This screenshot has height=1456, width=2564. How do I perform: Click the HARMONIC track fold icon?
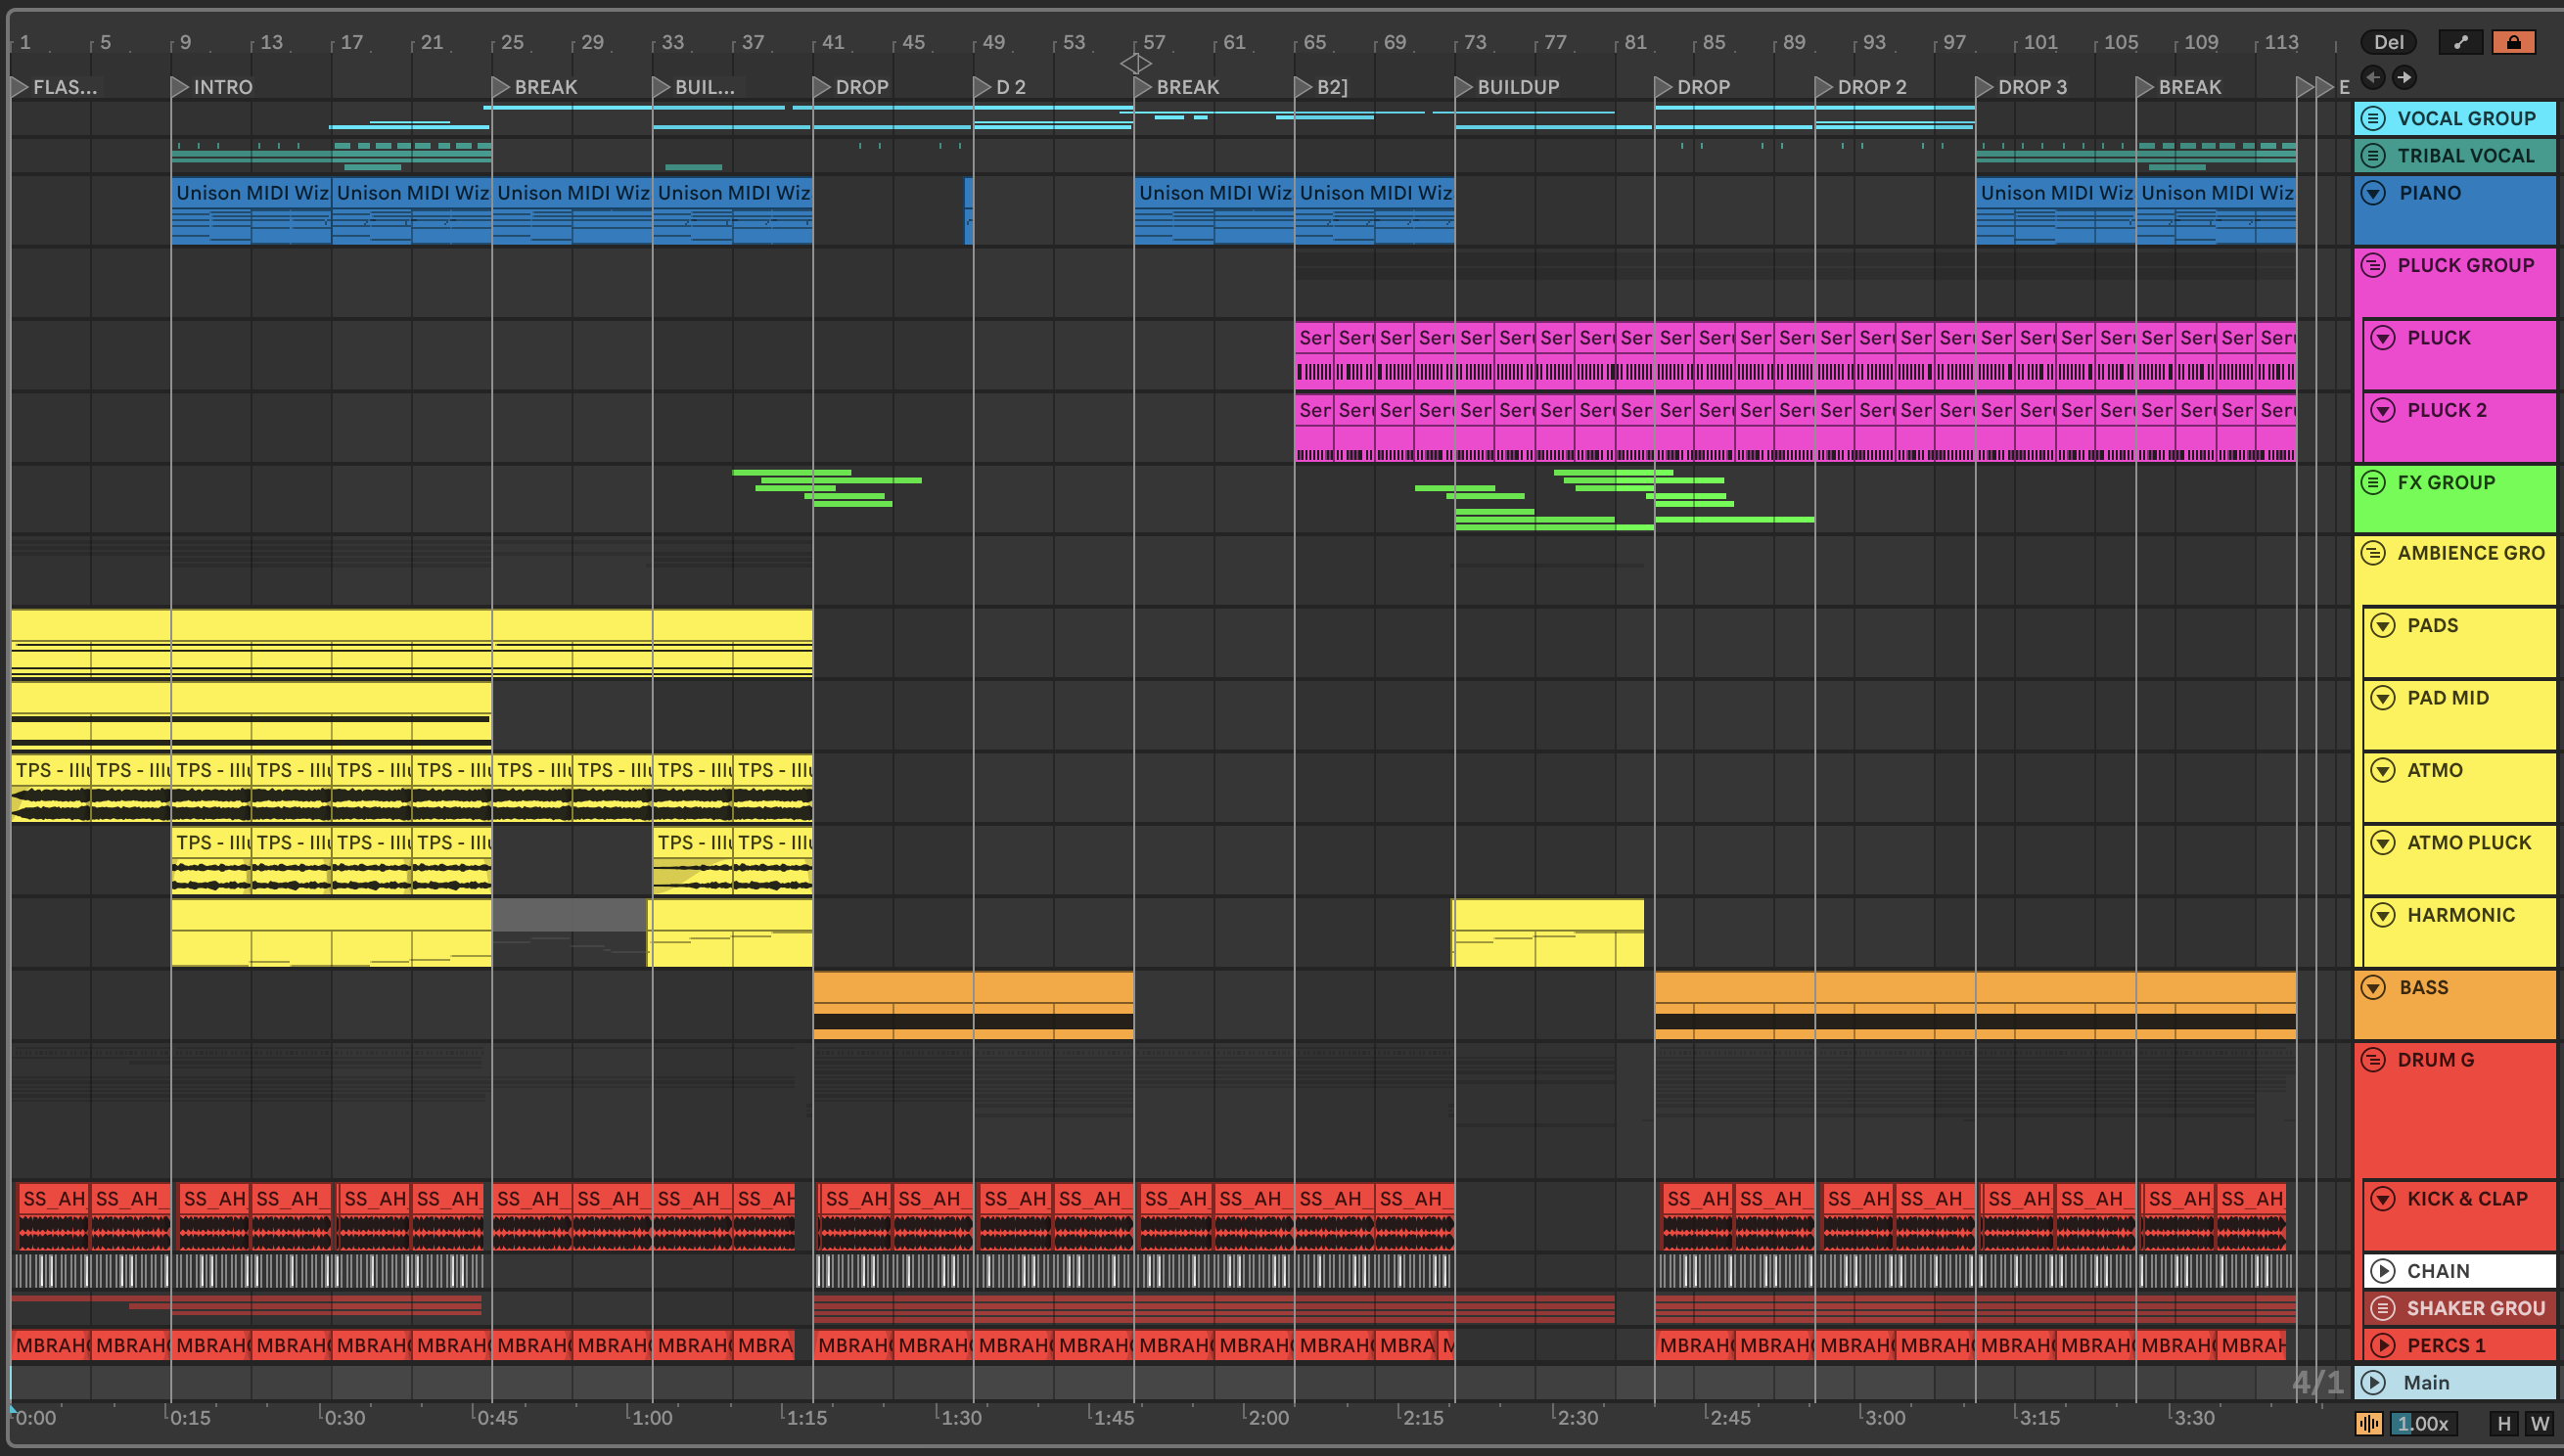coord(2383,915)
